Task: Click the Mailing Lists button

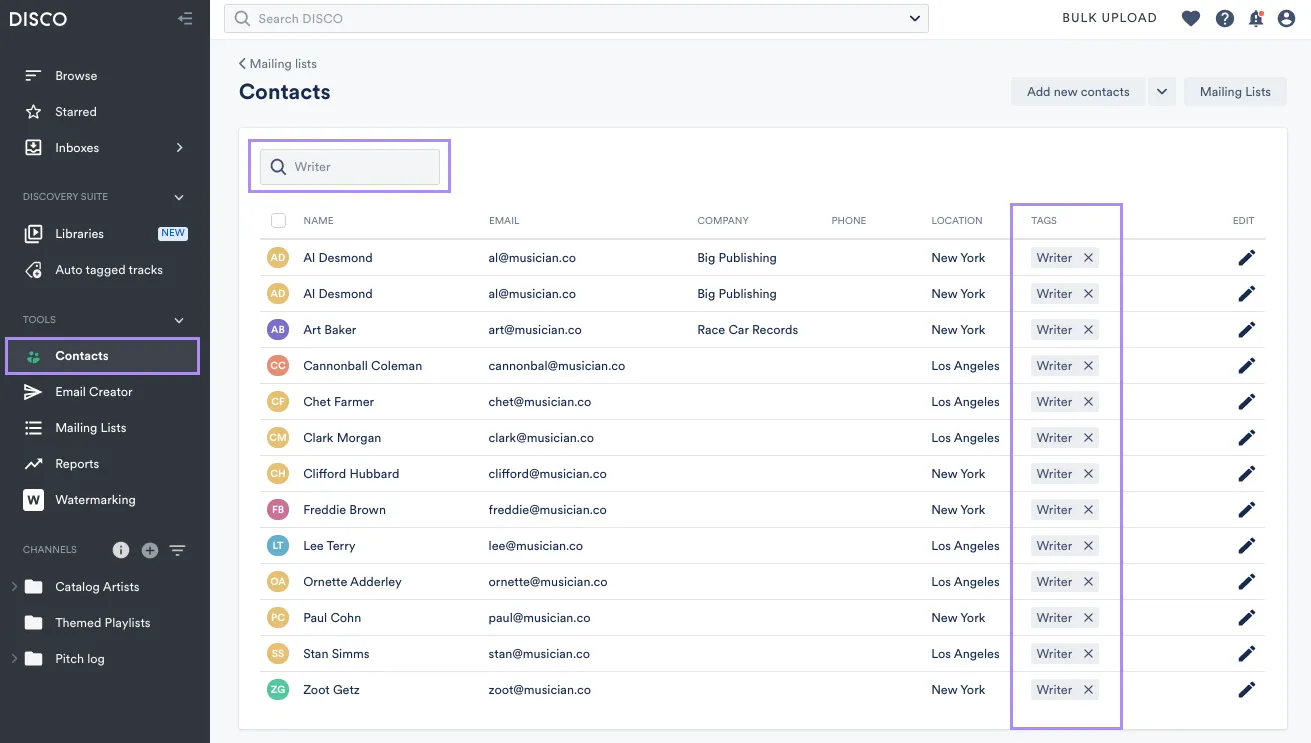Action: [1235, 92]
